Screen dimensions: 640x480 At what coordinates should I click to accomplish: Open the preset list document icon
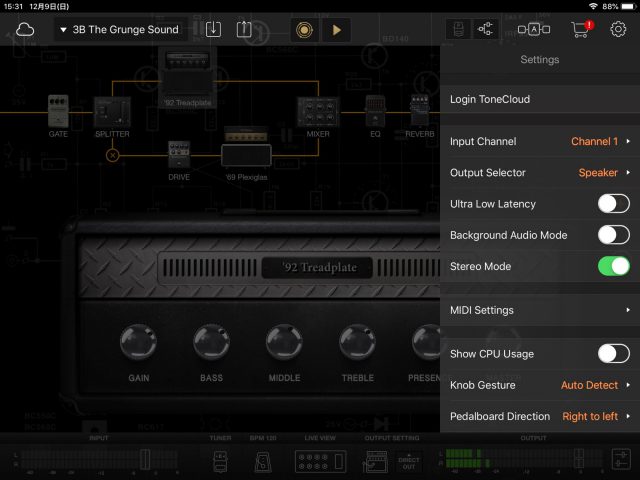point(458,29)
